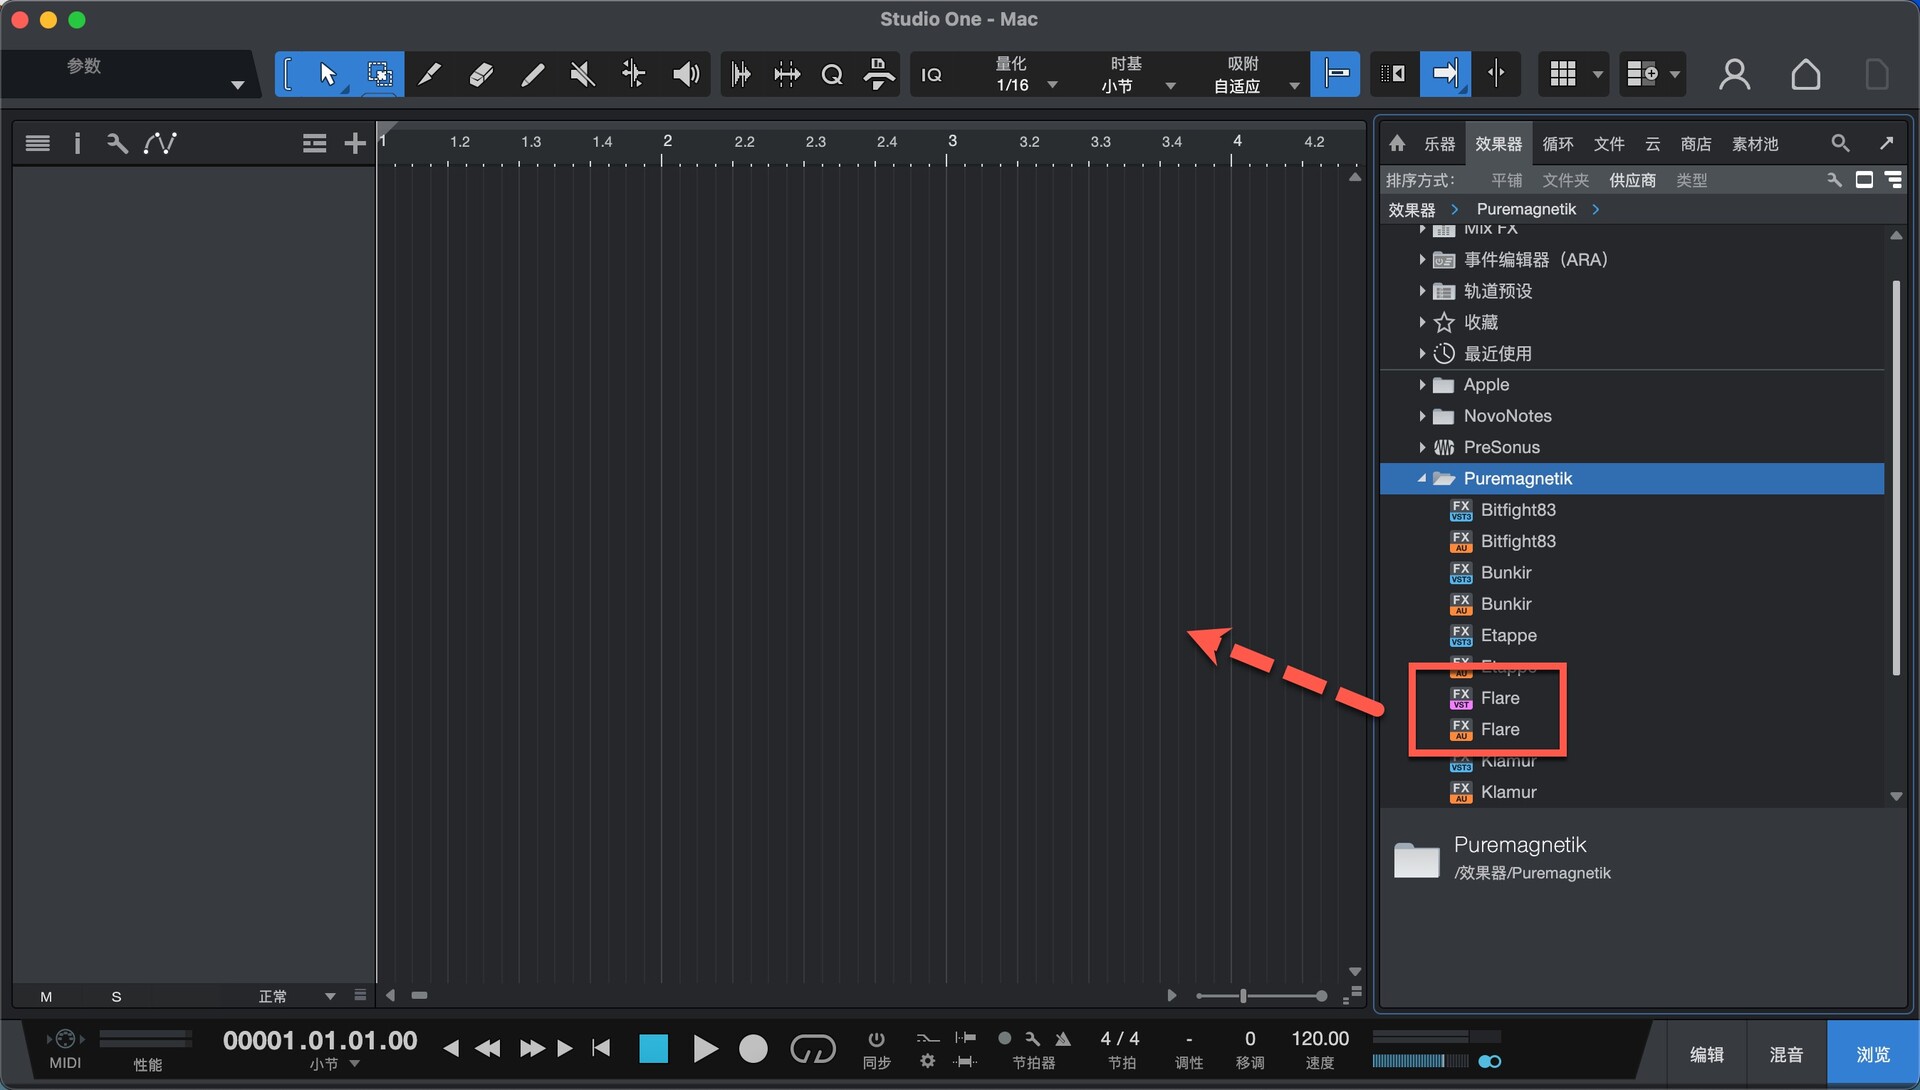Viewport: 1920px width, 1090px height.
Task: Select the Listen speaker tool
Action: 686,74
